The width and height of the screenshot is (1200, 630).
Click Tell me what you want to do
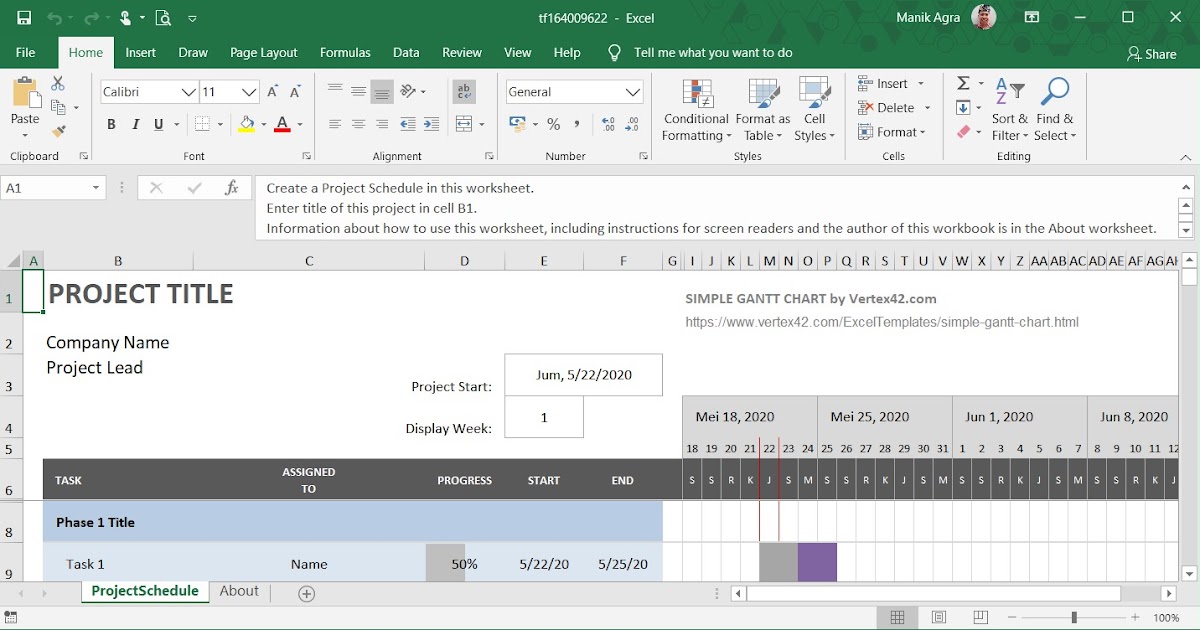(712, 53)
